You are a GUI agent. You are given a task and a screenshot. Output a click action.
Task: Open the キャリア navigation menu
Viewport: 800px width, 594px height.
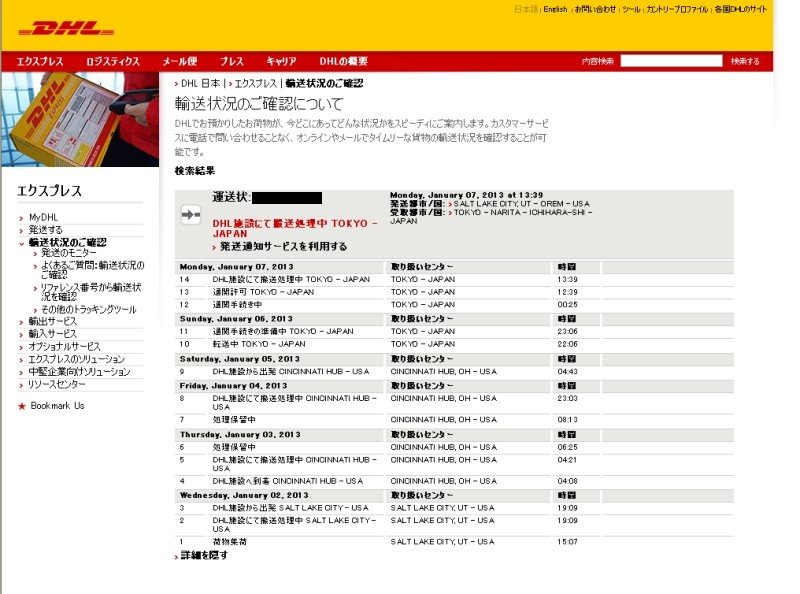tap(281, 61)
